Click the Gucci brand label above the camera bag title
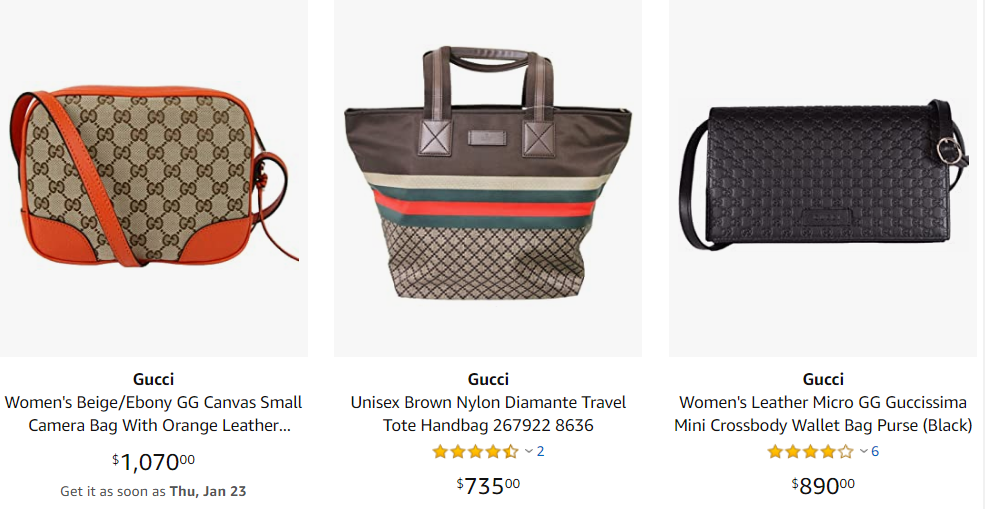This screenshot has height=509, width=985. tap(153, 379)
